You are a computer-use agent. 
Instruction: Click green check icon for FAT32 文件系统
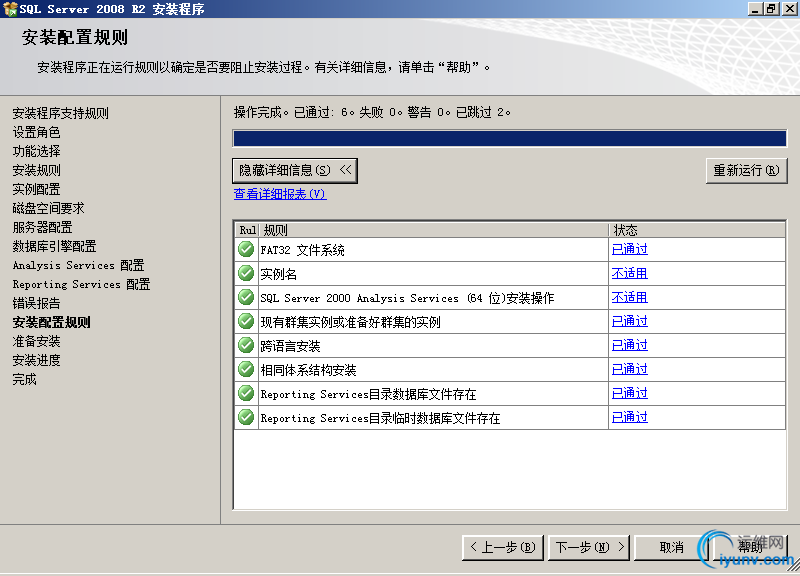click(x=246, y=249)
